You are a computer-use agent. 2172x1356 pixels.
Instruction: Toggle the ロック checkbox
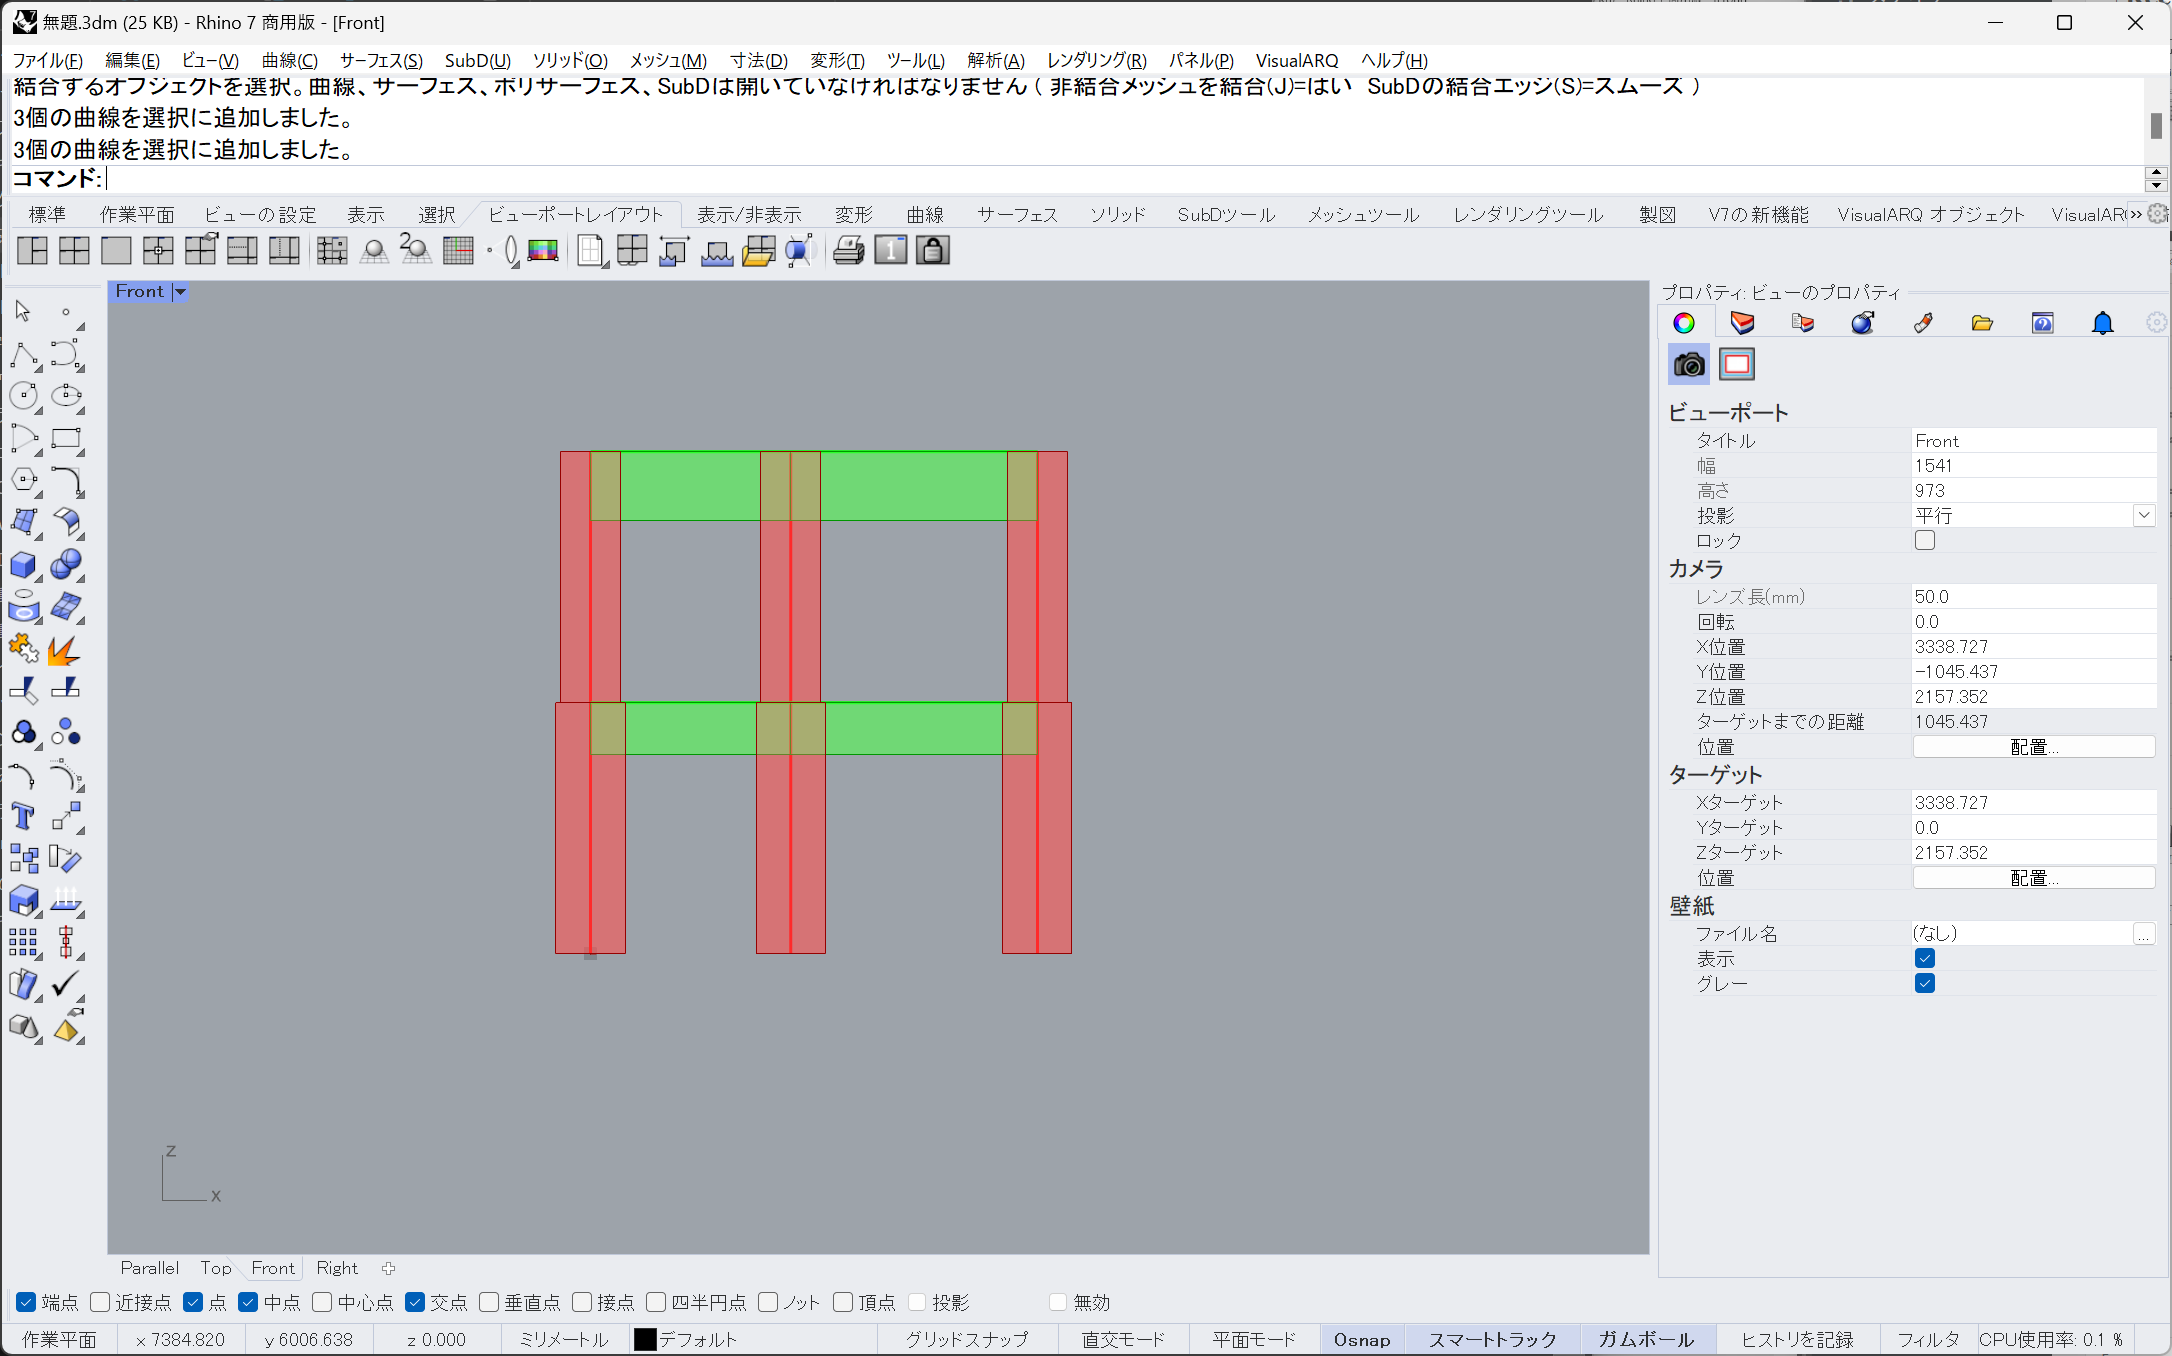coord(1925,541)
